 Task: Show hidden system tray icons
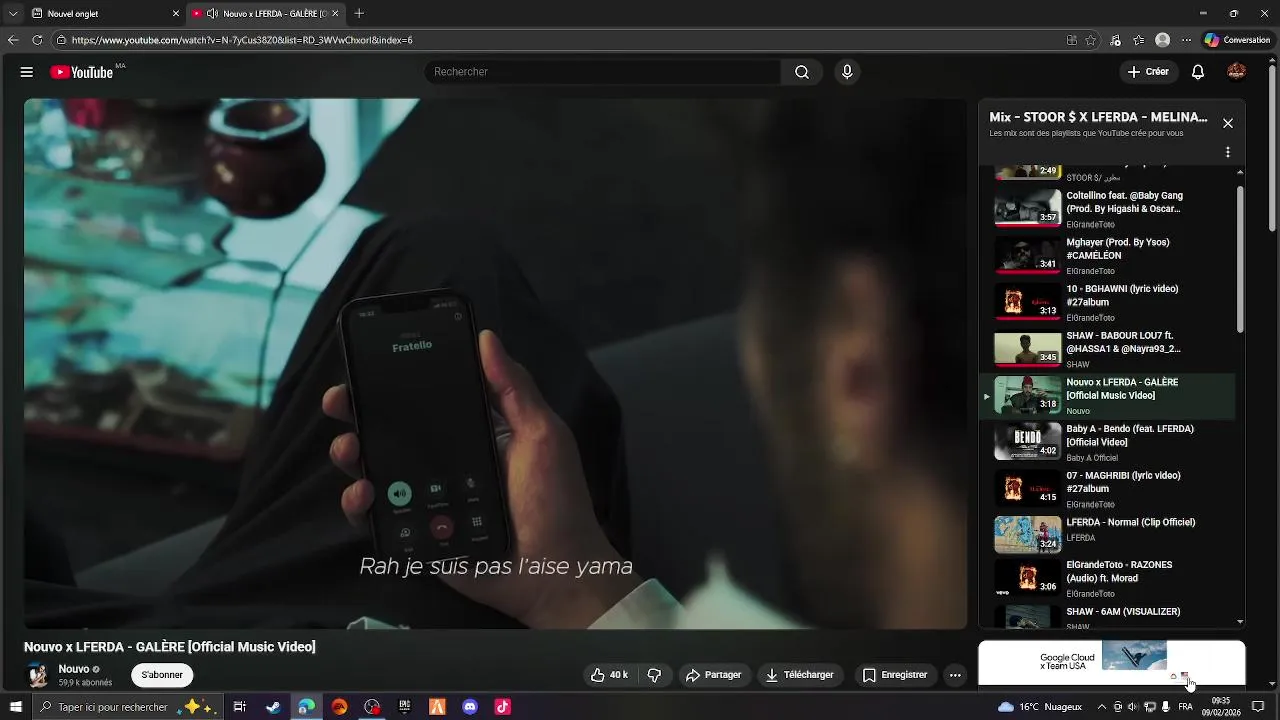tap(1102, 707)
